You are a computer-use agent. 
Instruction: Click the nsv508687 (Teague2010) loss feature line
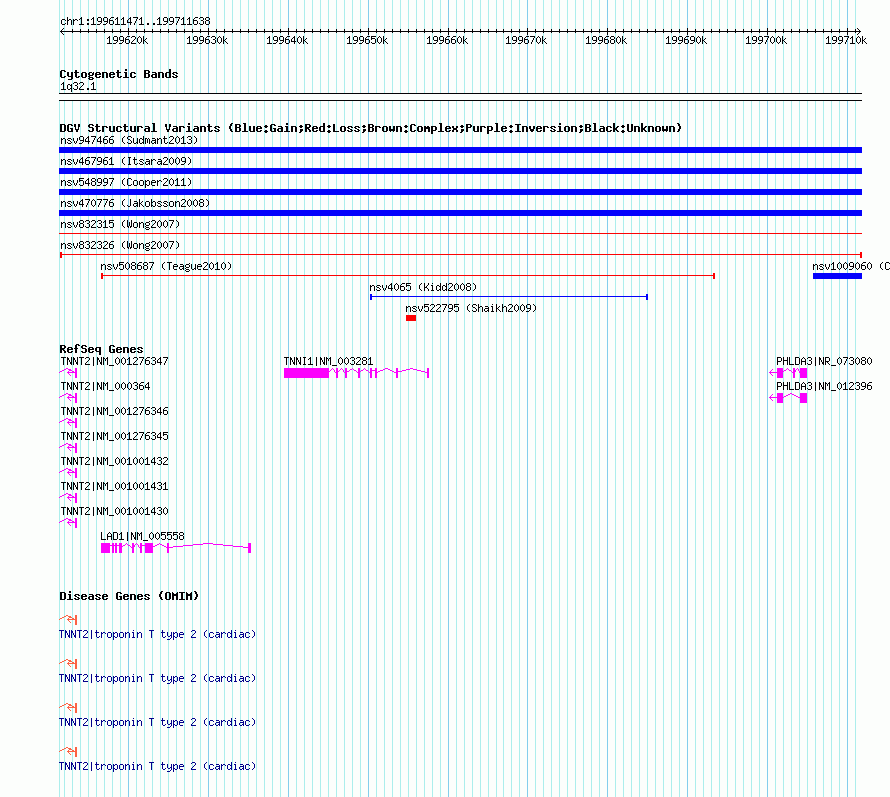click(408, 276)
